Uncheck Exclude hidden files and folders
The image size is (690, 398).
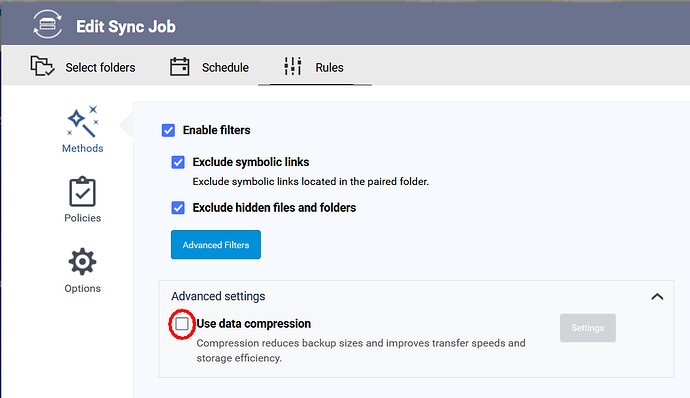tap(178, 208)
